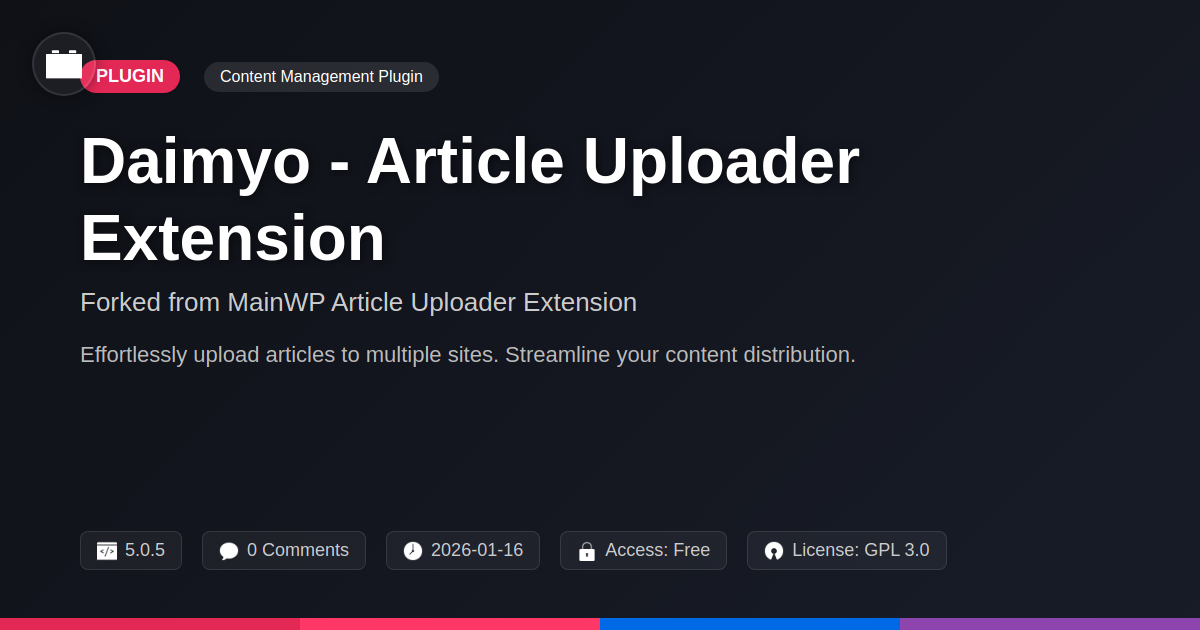Click the pink color bar segment

(450, 624)
